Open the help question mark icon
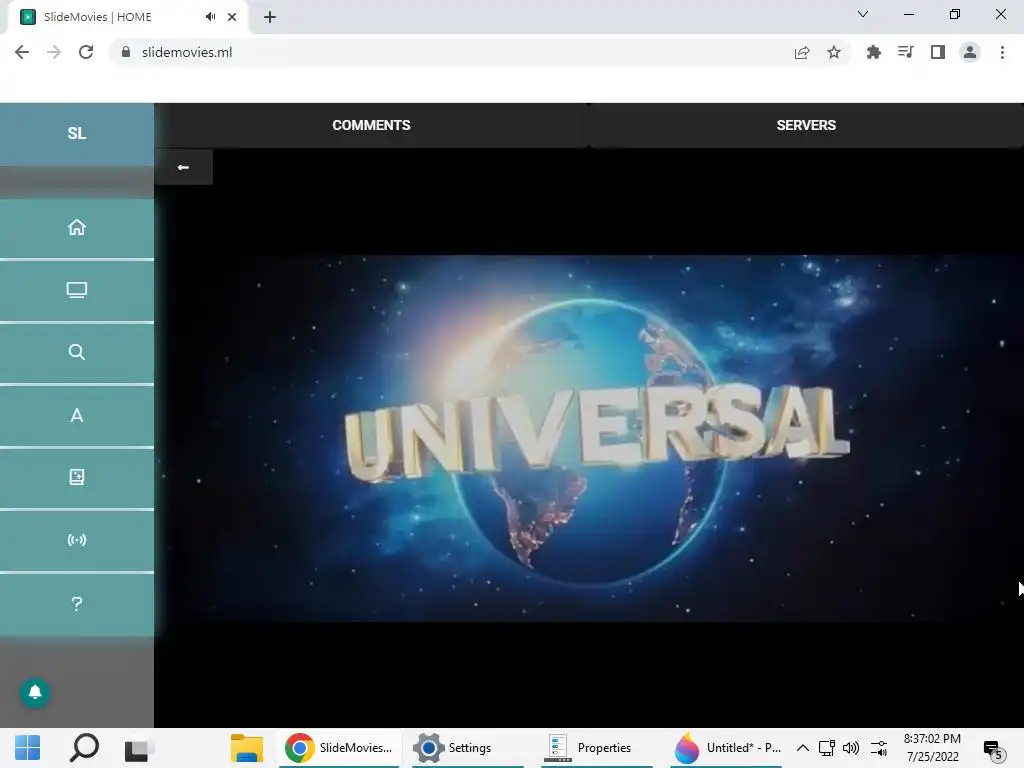Image resolution: width=1024 pixels, height=768 pixels. [x=76, y=603]
